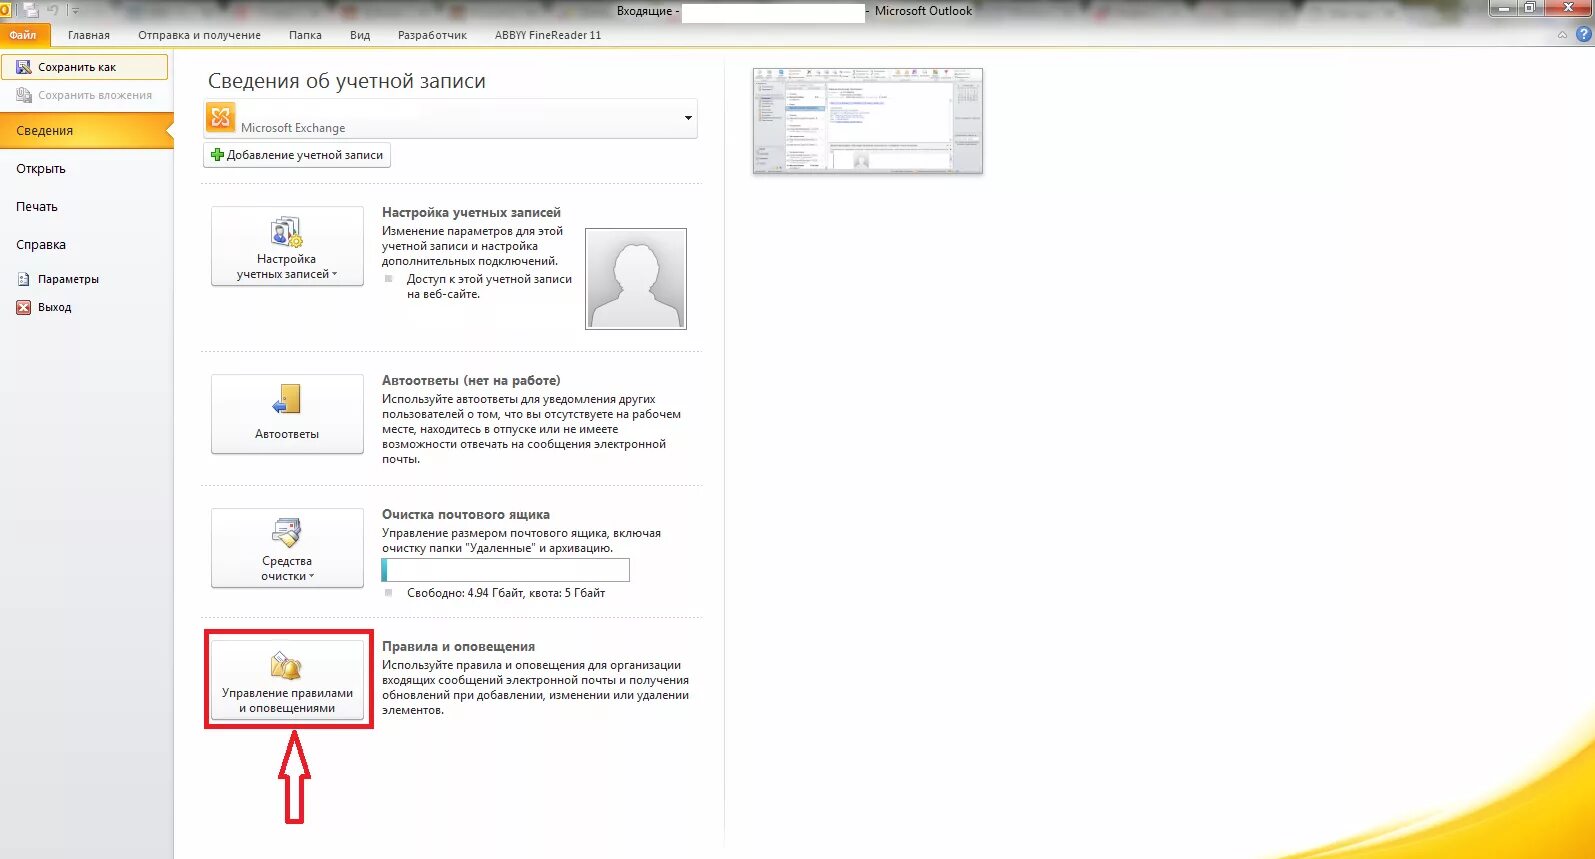The image size is (1595, 859).
Task: Click the Правила и оповещения heading
Action: 458,647
